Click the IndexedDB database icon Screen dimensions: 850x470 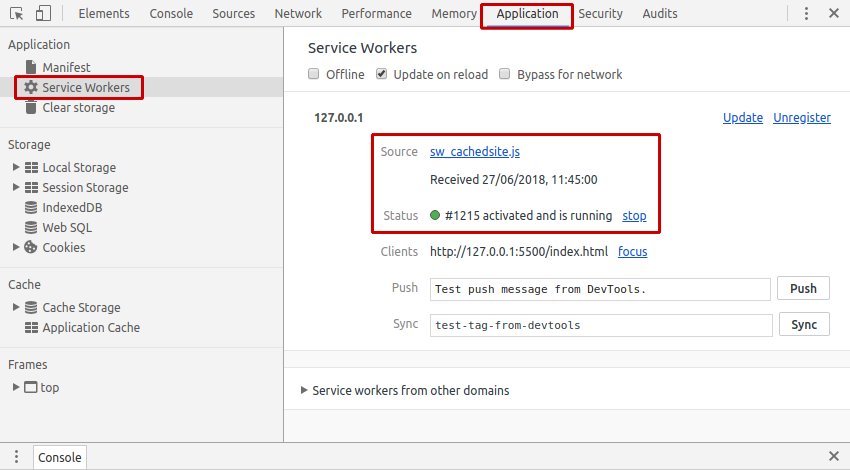click(x=31, y=208)
